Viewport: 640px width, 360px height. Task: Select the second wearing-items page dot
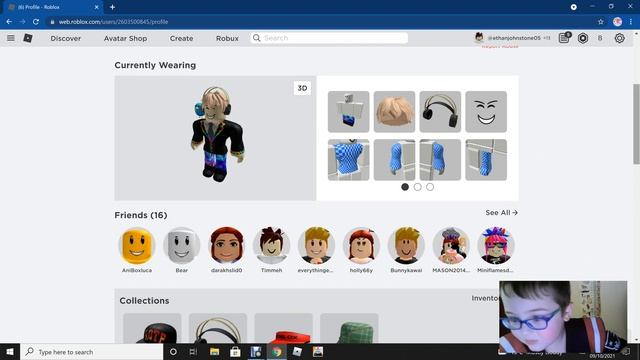417,187
